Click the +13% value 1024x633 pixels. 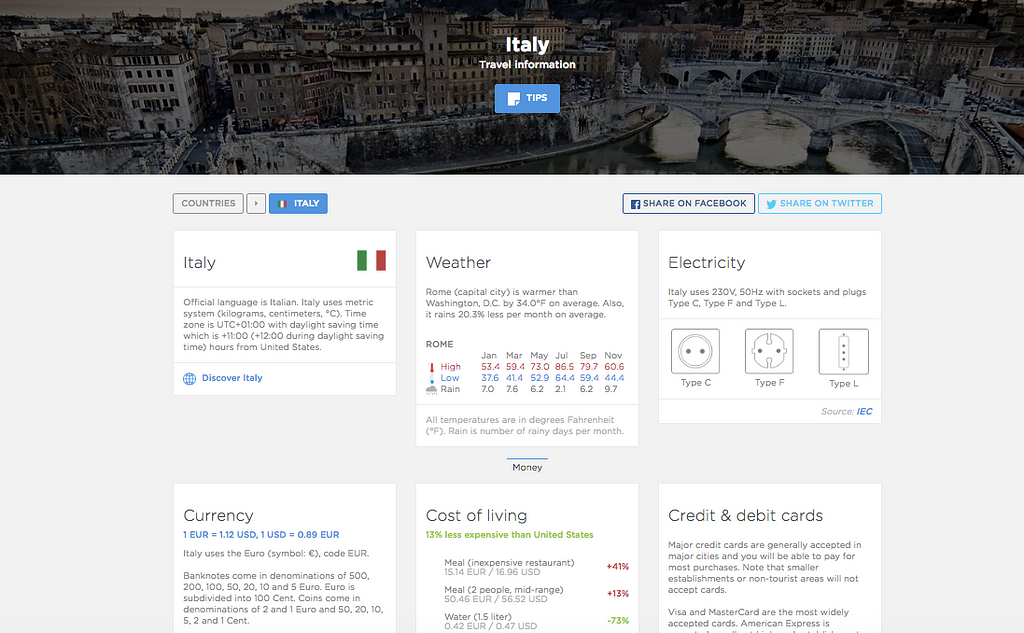[618, 594]
